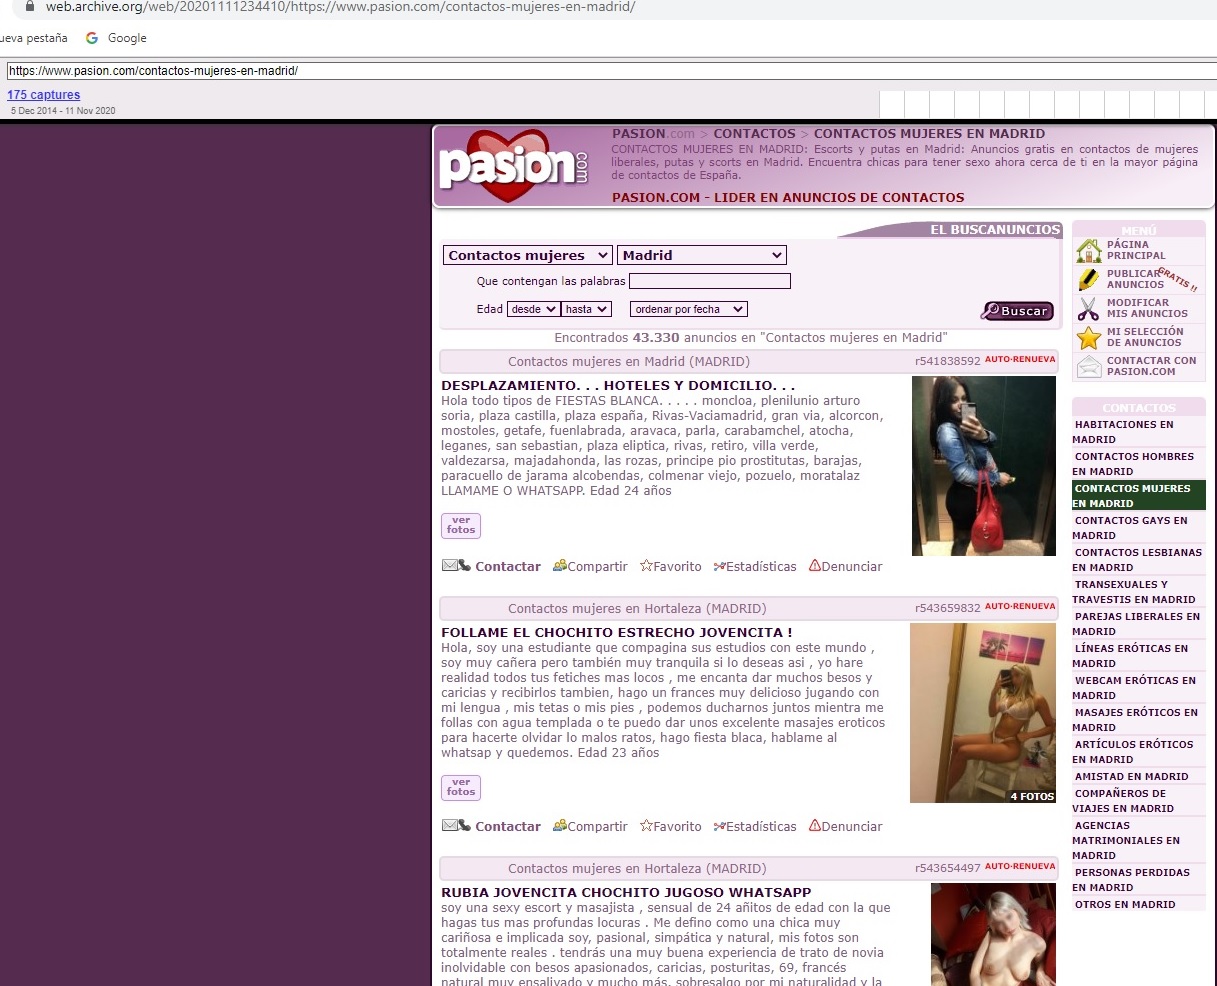Open the Madrid province dropdown
This screenshot has height=986, width=1217.
pos(702,255)
